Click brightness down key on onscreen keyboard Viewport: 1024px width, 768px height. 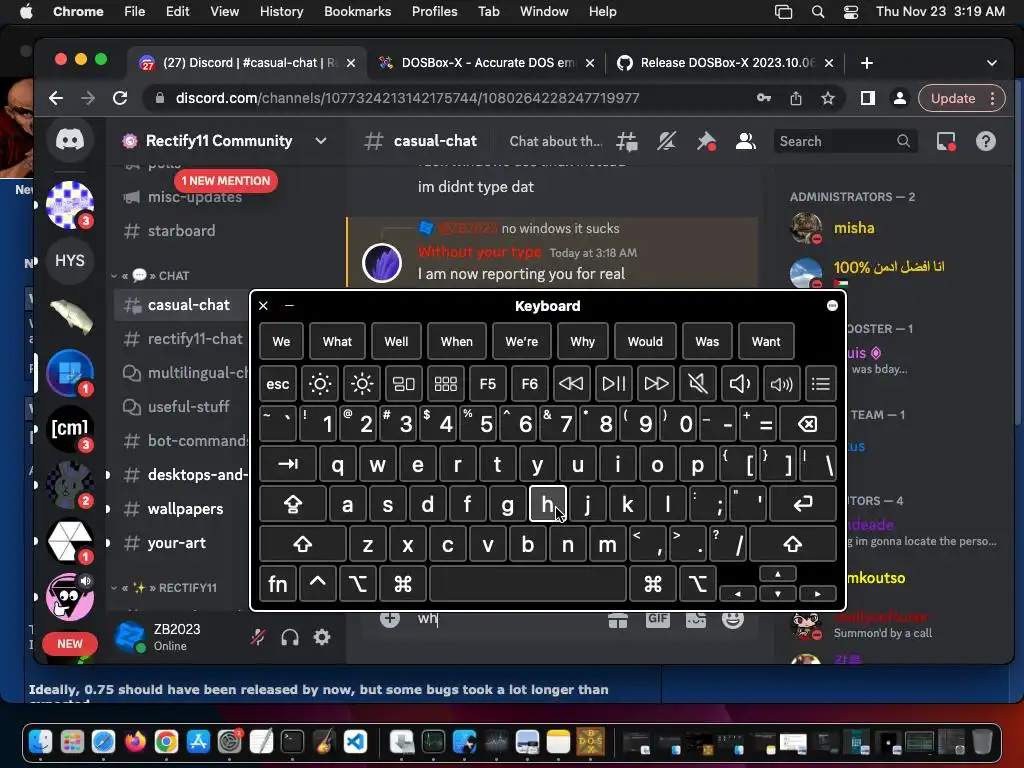pyautogui.click(x=319, y=383)
